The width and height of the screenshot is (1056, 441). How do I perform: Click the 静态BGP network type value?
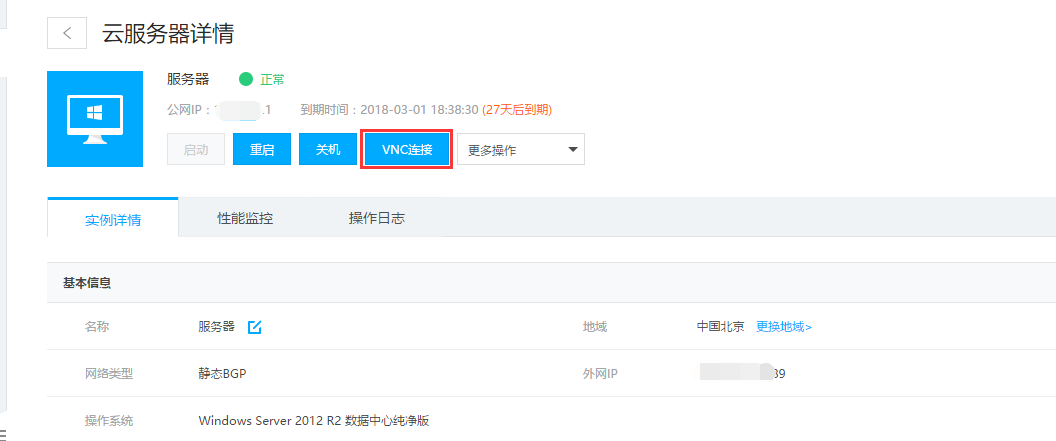222,374
